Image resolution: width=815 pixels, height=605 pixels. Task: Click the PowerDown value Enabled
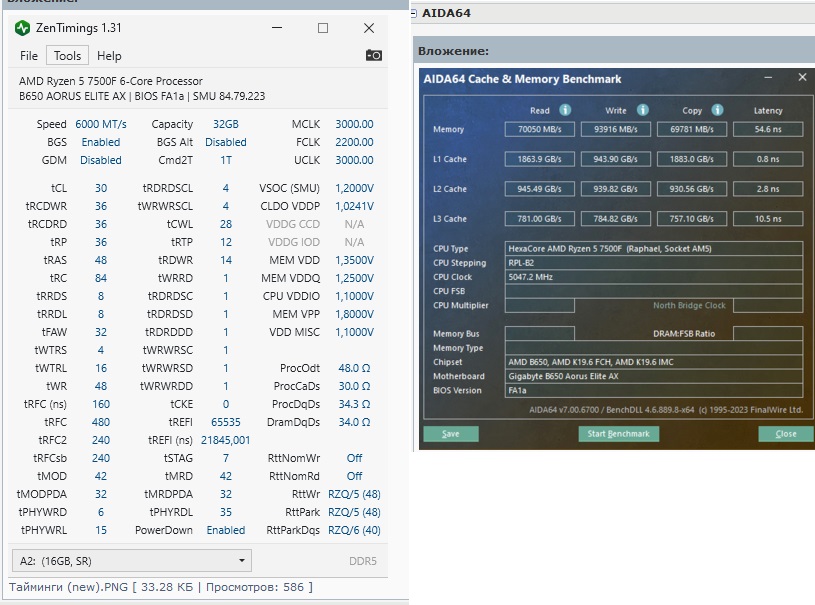pos(226,530)
